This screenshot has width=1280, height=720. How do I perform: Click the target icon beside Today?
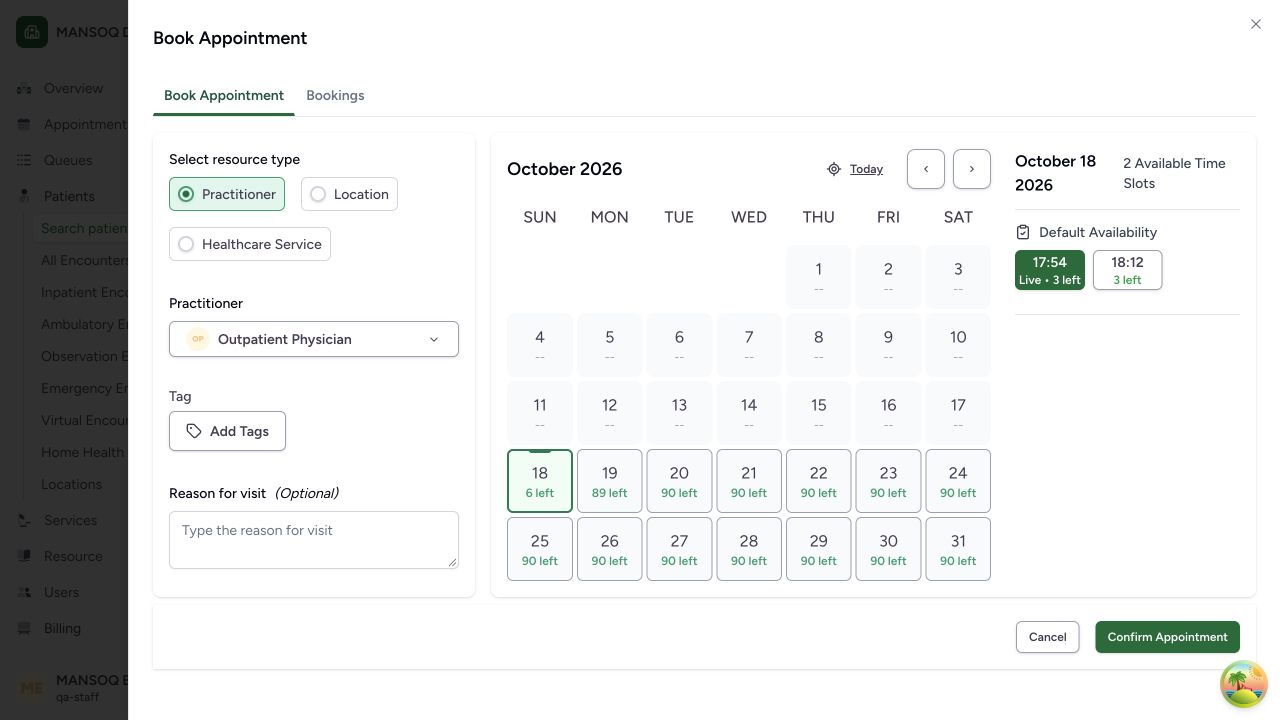pos(834,169)
